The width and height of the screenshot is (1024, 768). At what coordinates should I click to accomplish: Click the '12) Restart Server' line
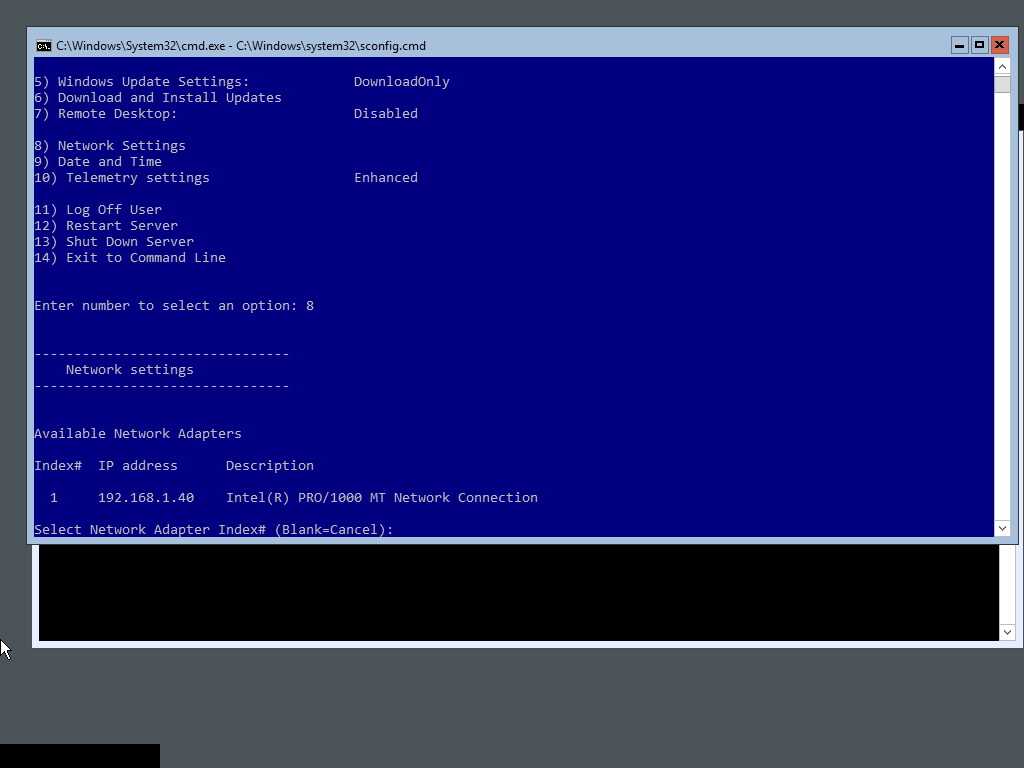click(x=106, y=226)
